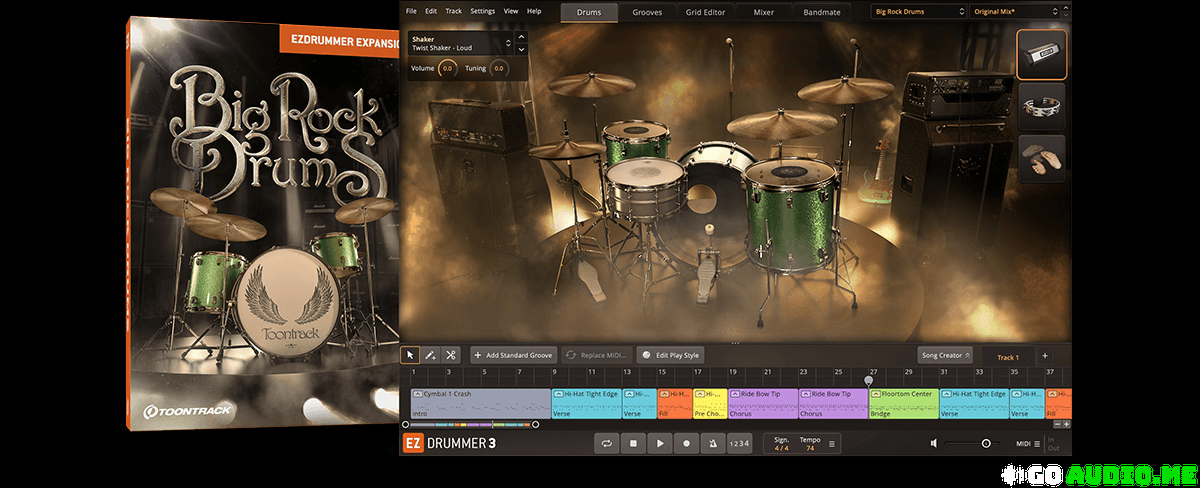Viewport: 1200px width, 488px height.
Task: Switch to the Bandmate tab
Action: [823, 12]
